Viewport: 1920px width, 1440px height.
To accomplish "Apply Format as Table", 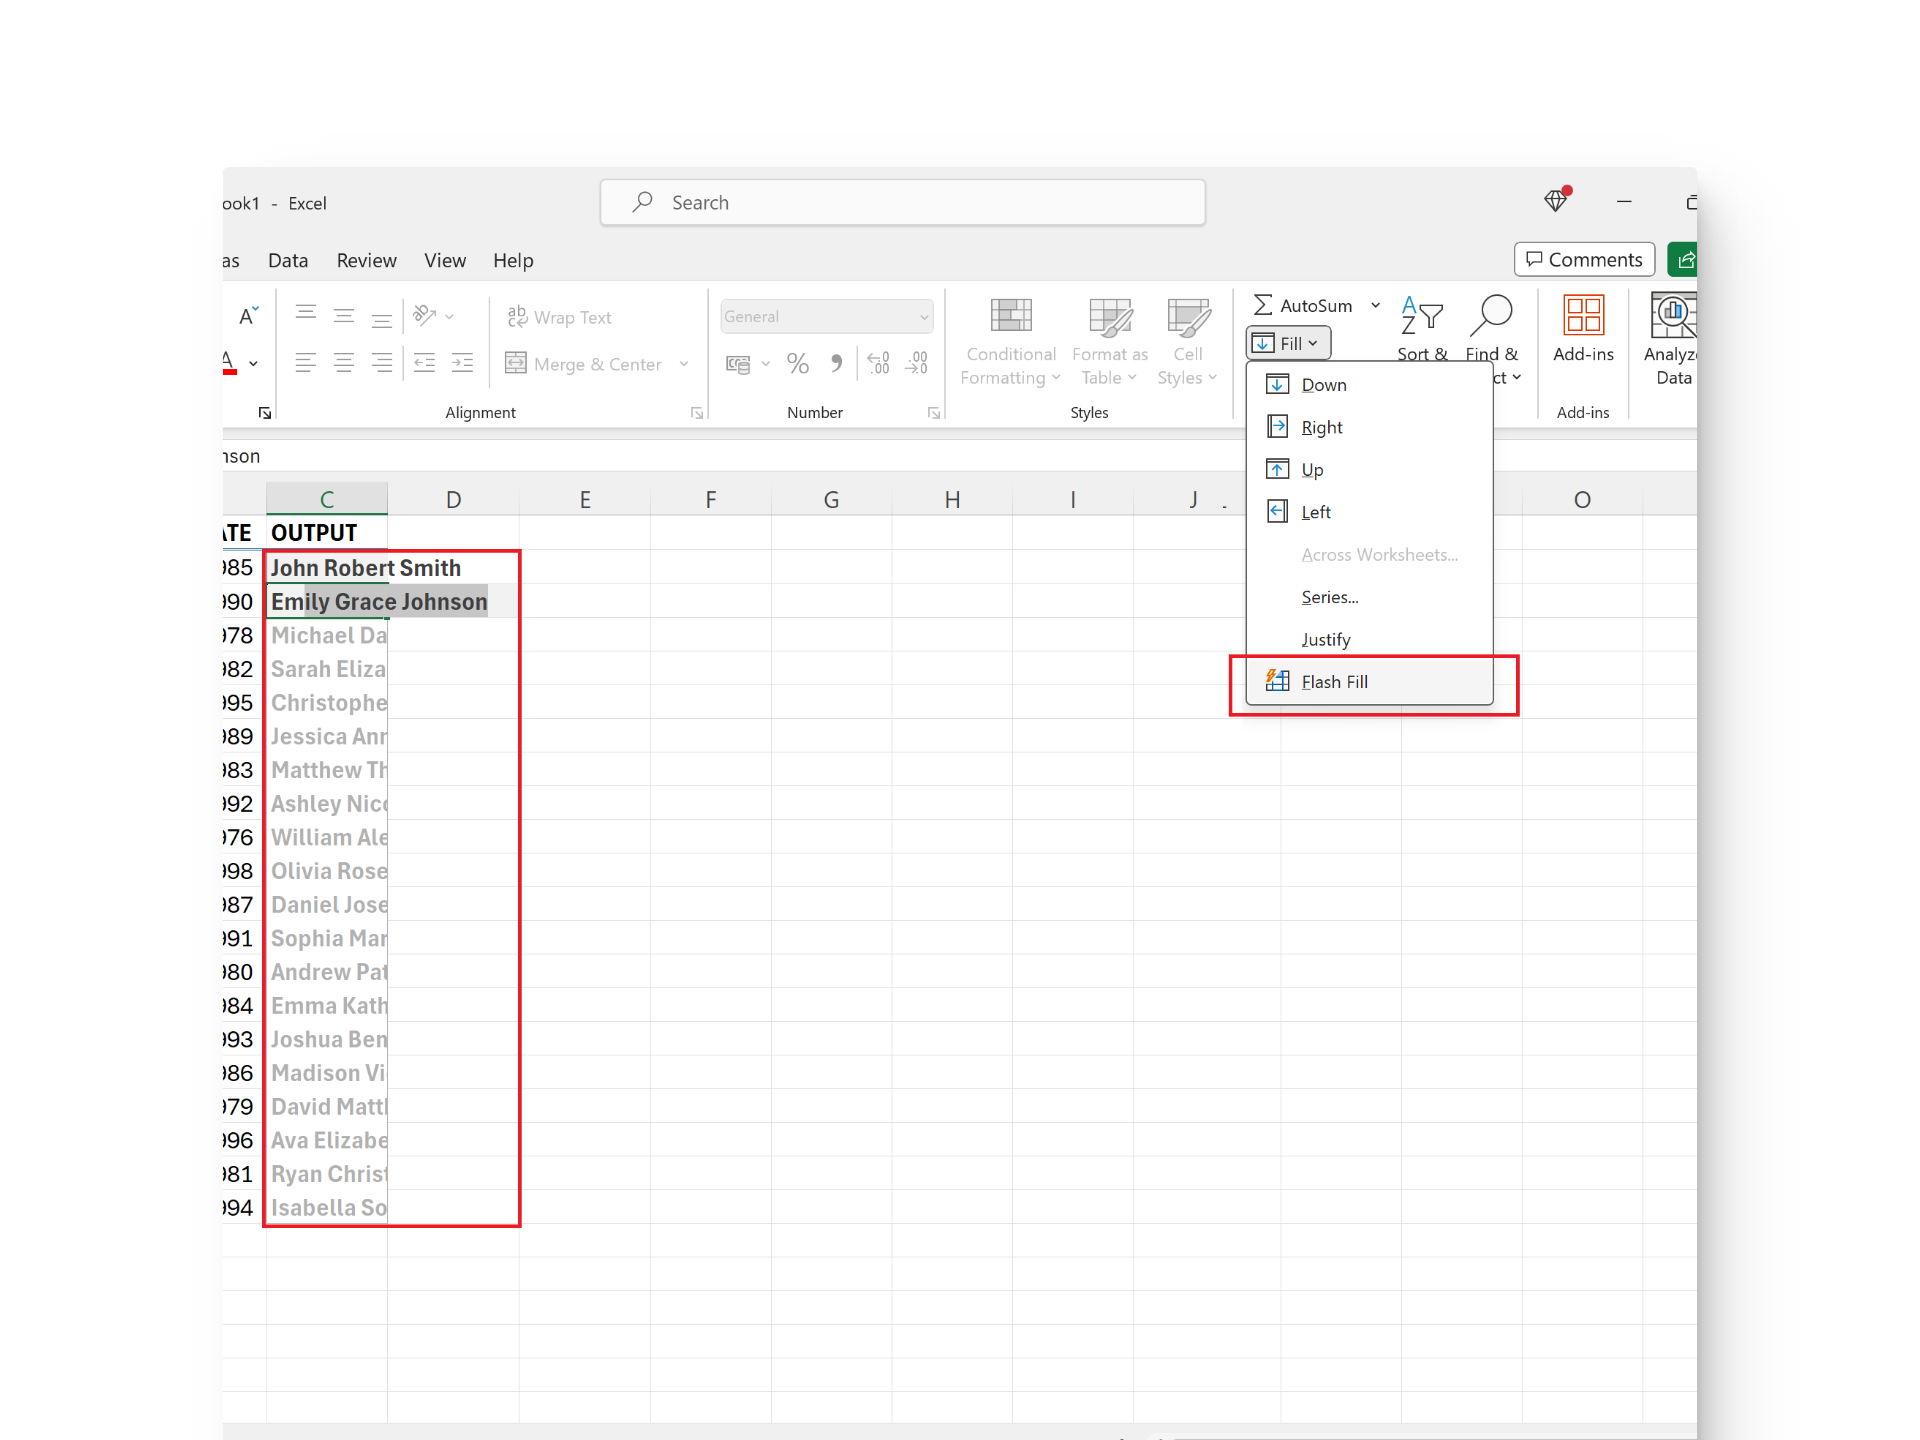I will point(1110,340).
